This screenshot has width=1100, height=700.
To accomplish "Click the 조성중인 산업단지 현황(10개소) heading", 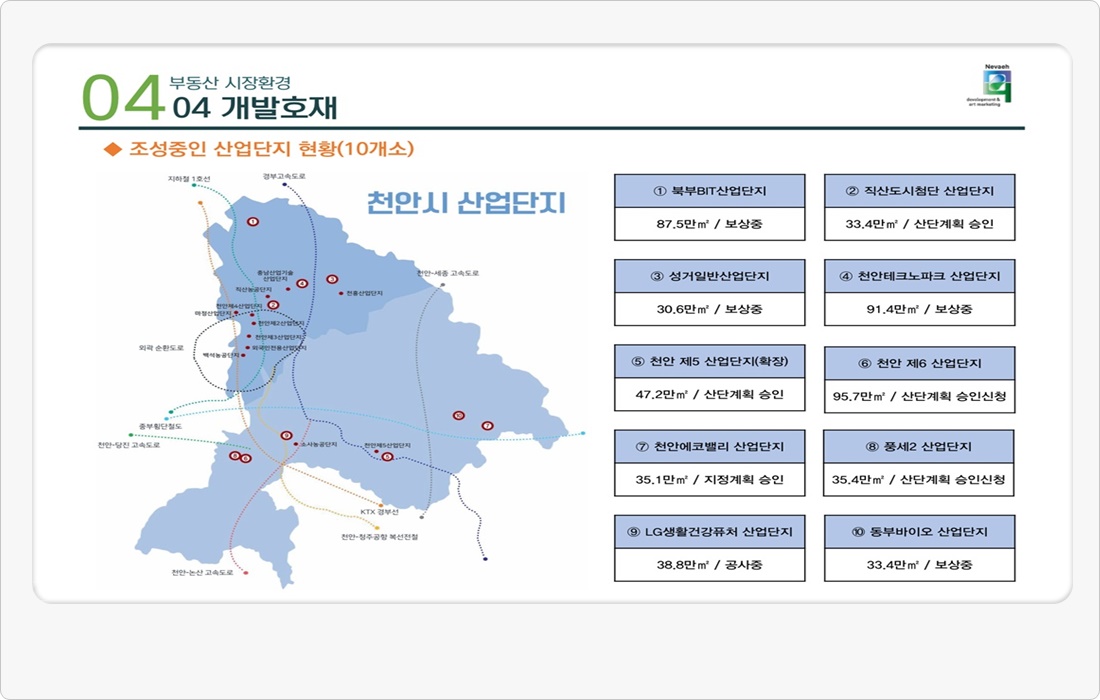I will [271, 149].
